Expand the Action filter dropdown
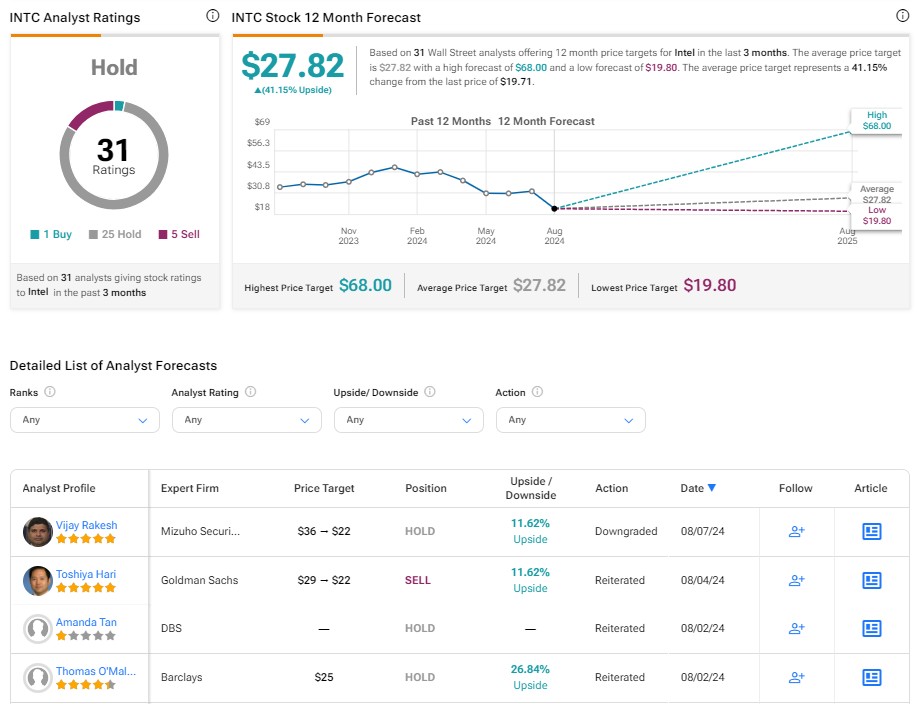This screenshot has height=704, width=917. [x=571, y=420]
